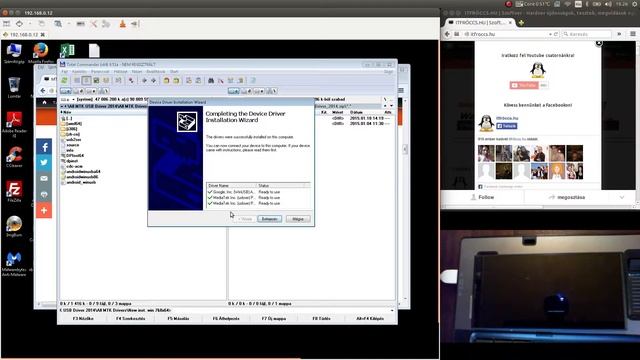Click F8 Törlés button
The image size is (640, 360).
pyautogui.click(x=322, y=318)
